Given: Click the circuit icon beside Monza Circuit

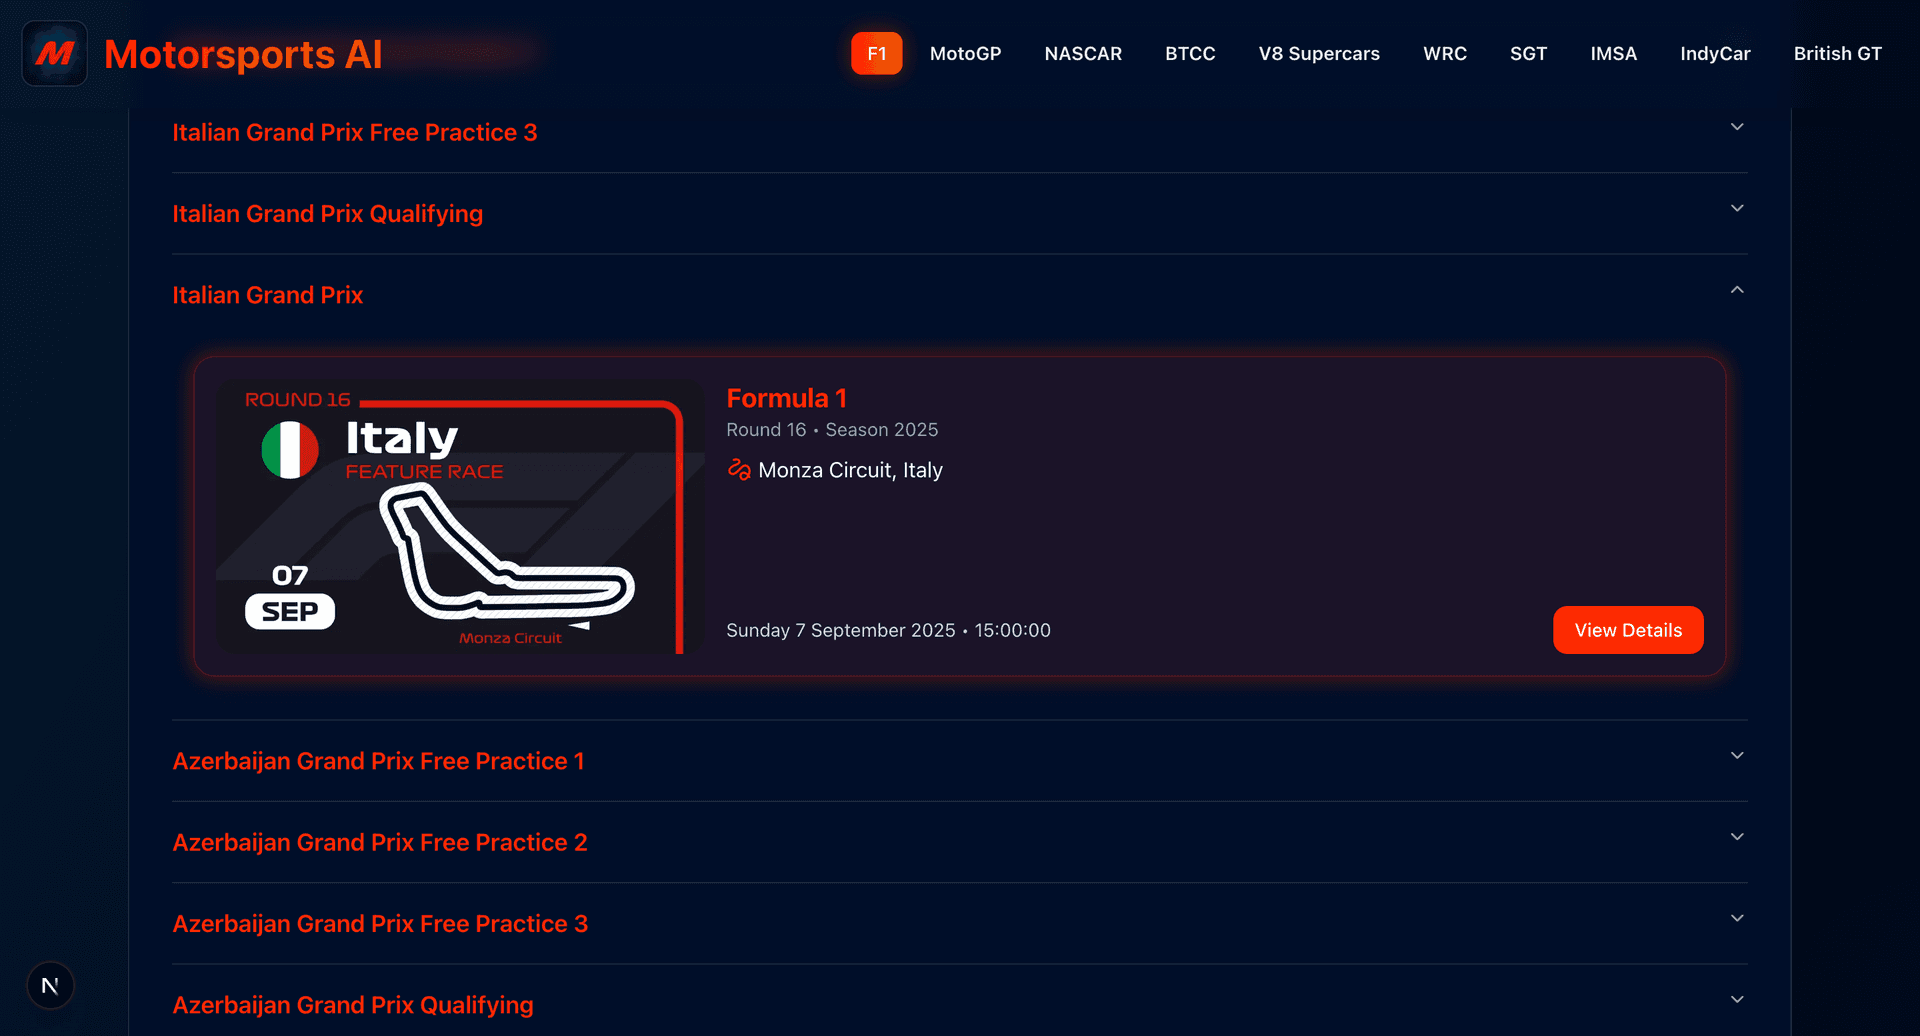Looking at the screenshot, I should pyautogui.click(x=739, y=470).
